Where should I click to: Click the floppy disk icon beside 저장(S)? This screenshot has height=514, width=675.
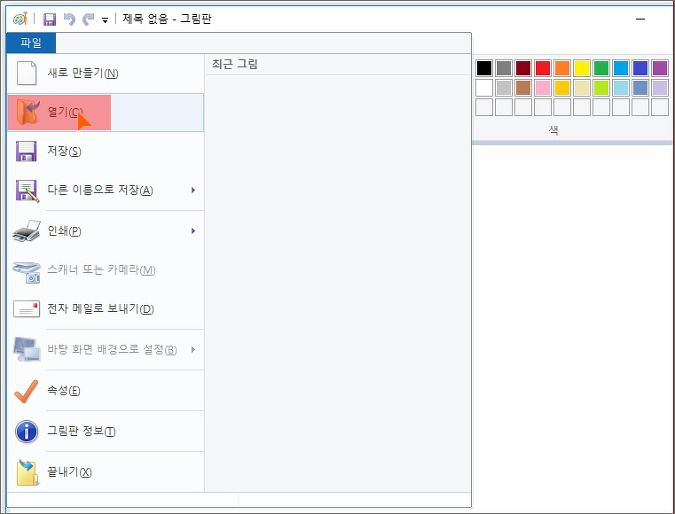(26, 151)
